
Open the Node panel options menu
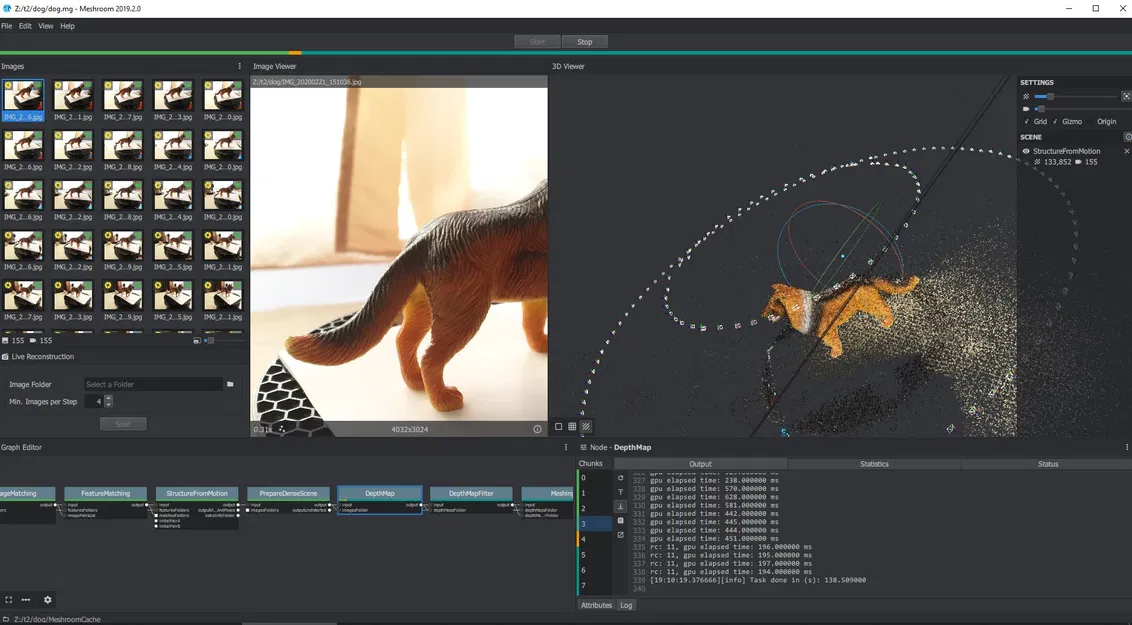(x=1126, y=447)
